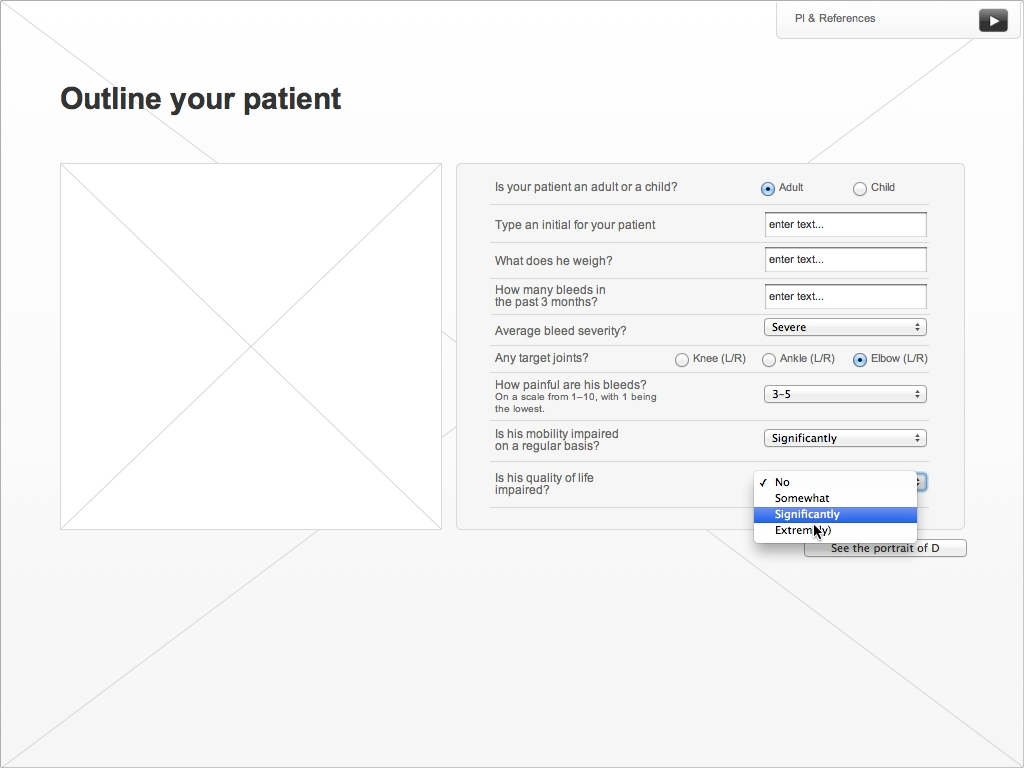
Task: Choose Knee (L/R) target joint
Action: 682,360
